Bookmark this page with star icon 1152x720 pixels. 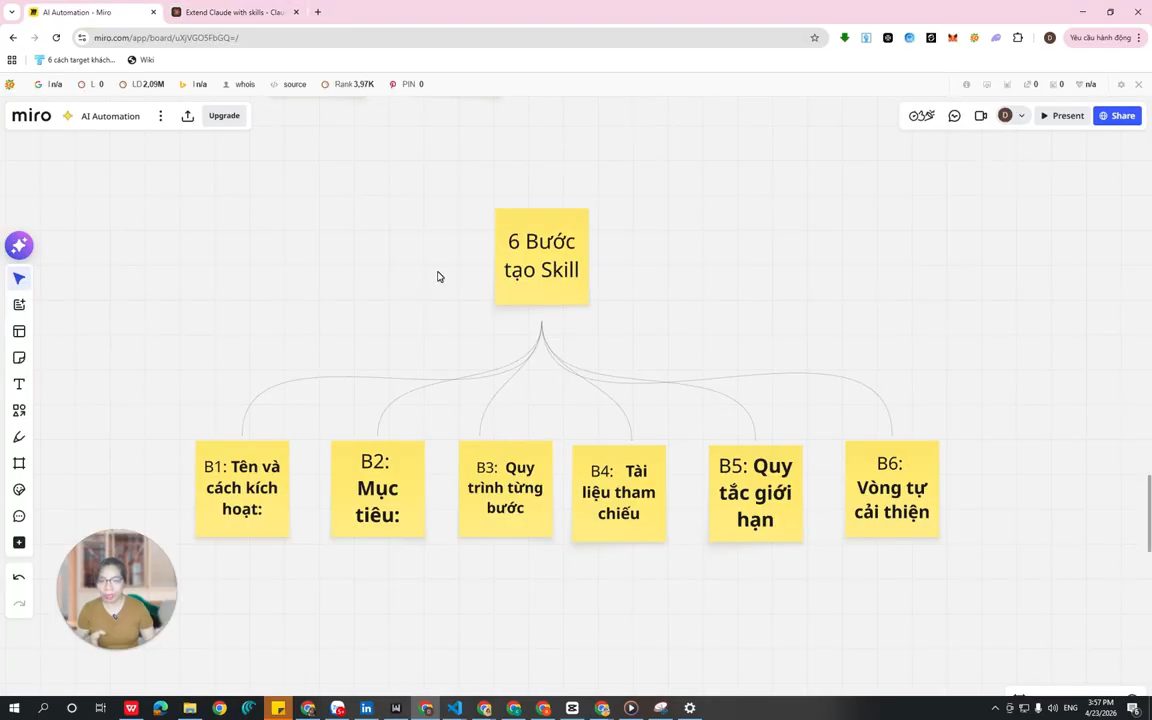coord(814,37)
